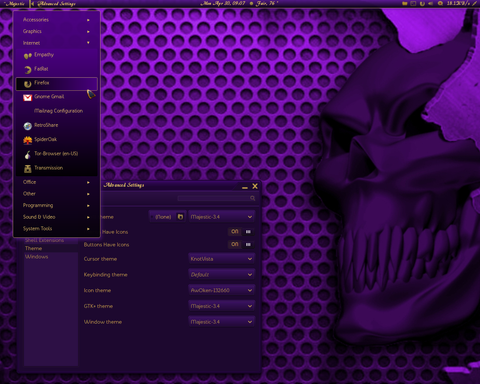Open the Office submenu
The width and height of the screenshot is (480, 384).
coord(57,182)
